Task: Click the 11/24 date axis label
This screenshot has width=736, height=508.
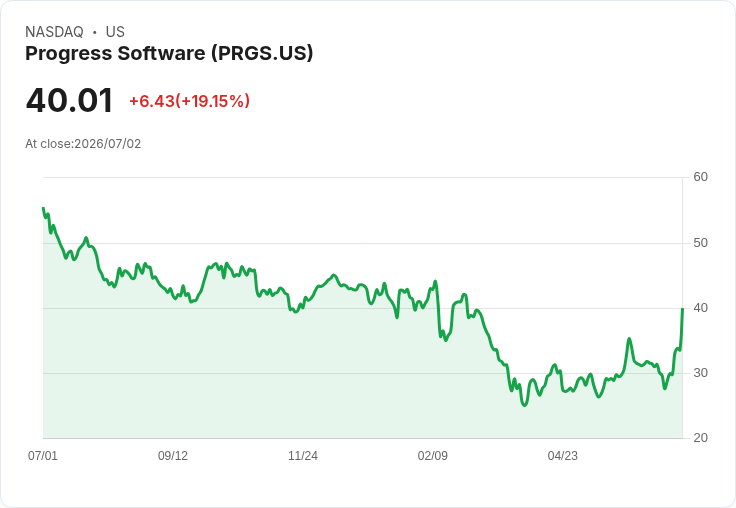Action: pos(303,455)
